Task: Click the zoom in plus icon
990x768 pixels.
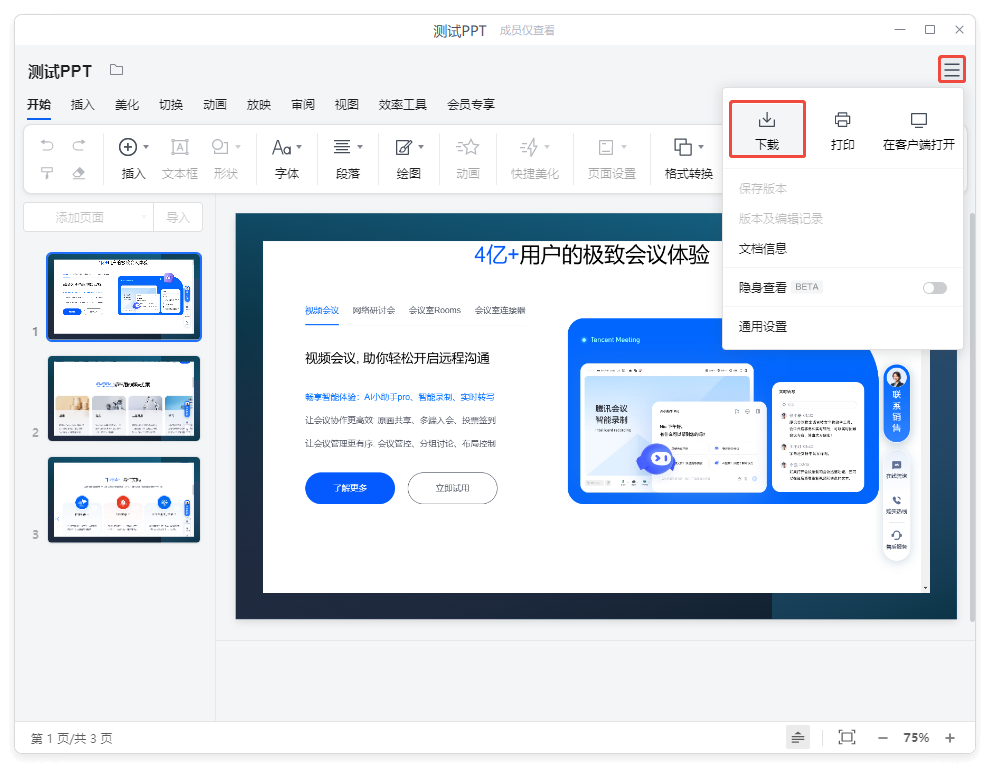Action: pyautogui.click(x=950, y=738)
